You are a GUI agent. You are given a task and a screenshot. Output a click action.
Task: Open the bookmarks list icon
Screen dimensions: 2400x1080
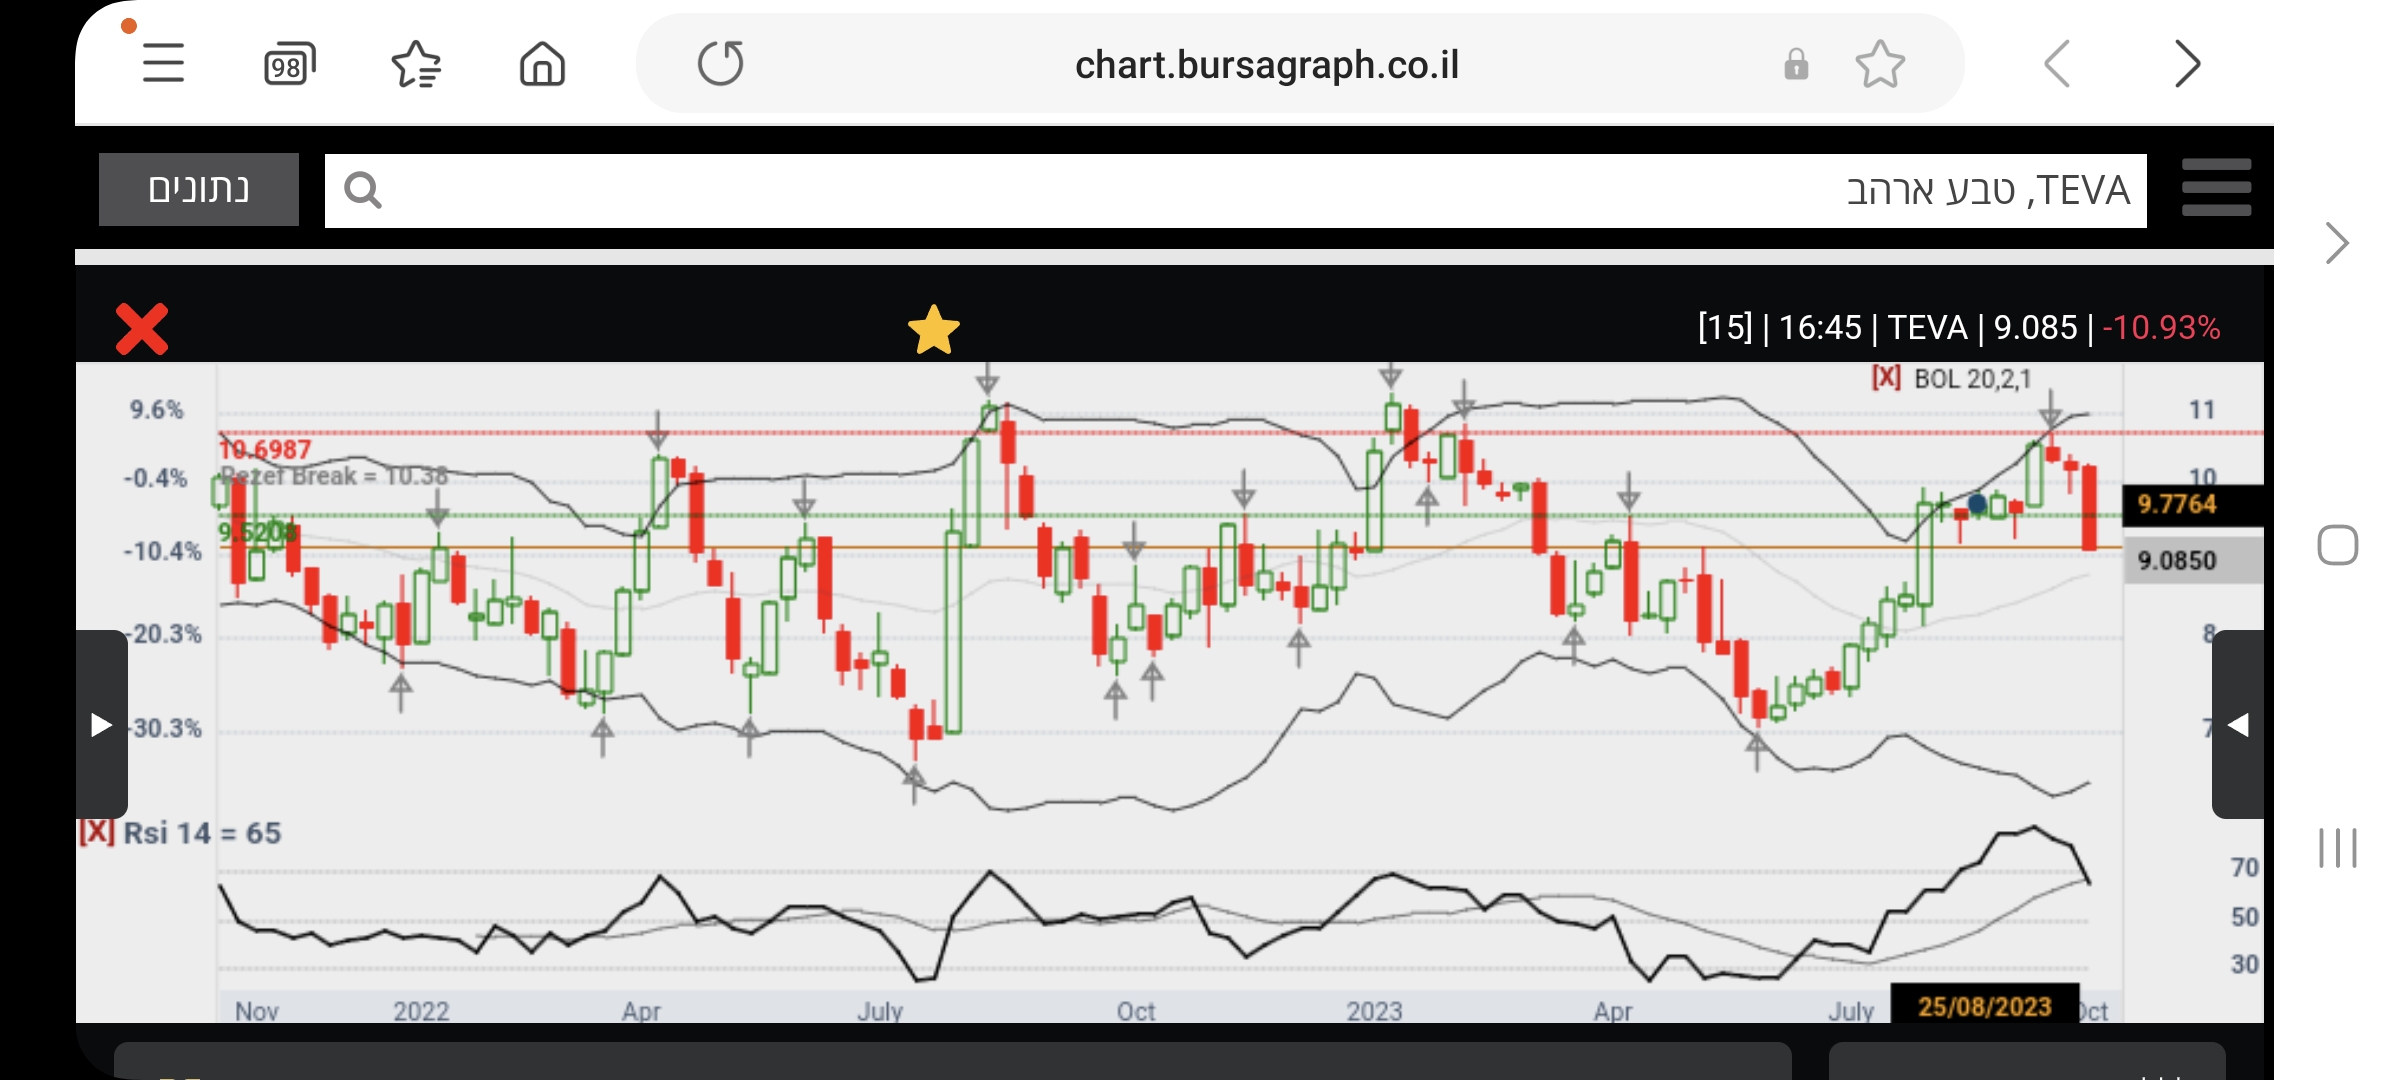(x=416, y=65)
